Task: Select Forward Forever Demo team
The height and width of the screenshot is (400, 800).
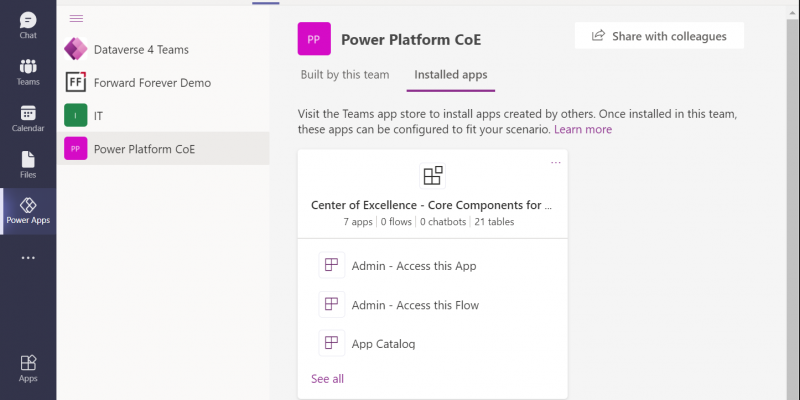Action: 163,83
